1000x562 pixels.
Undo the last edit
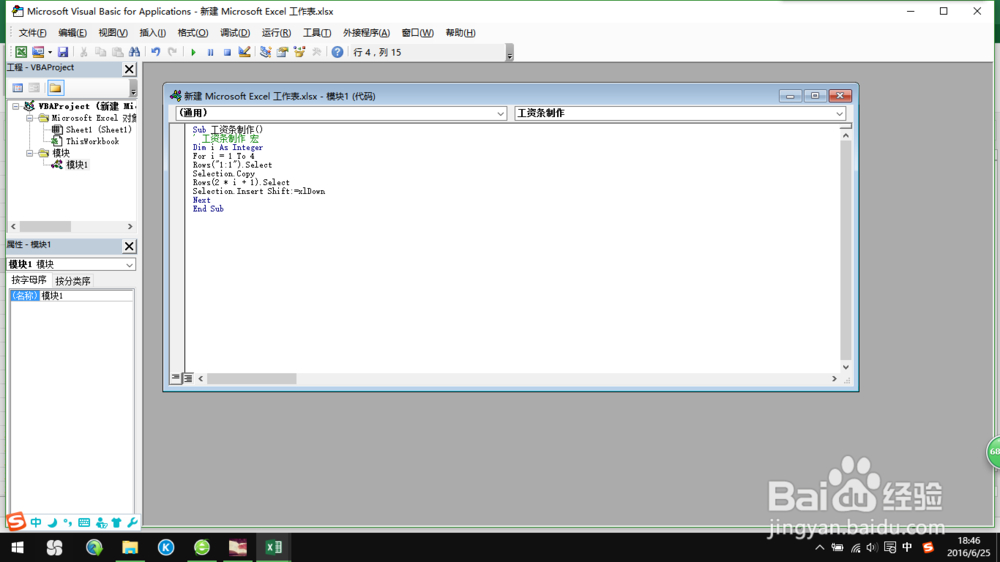pos(156,52)
